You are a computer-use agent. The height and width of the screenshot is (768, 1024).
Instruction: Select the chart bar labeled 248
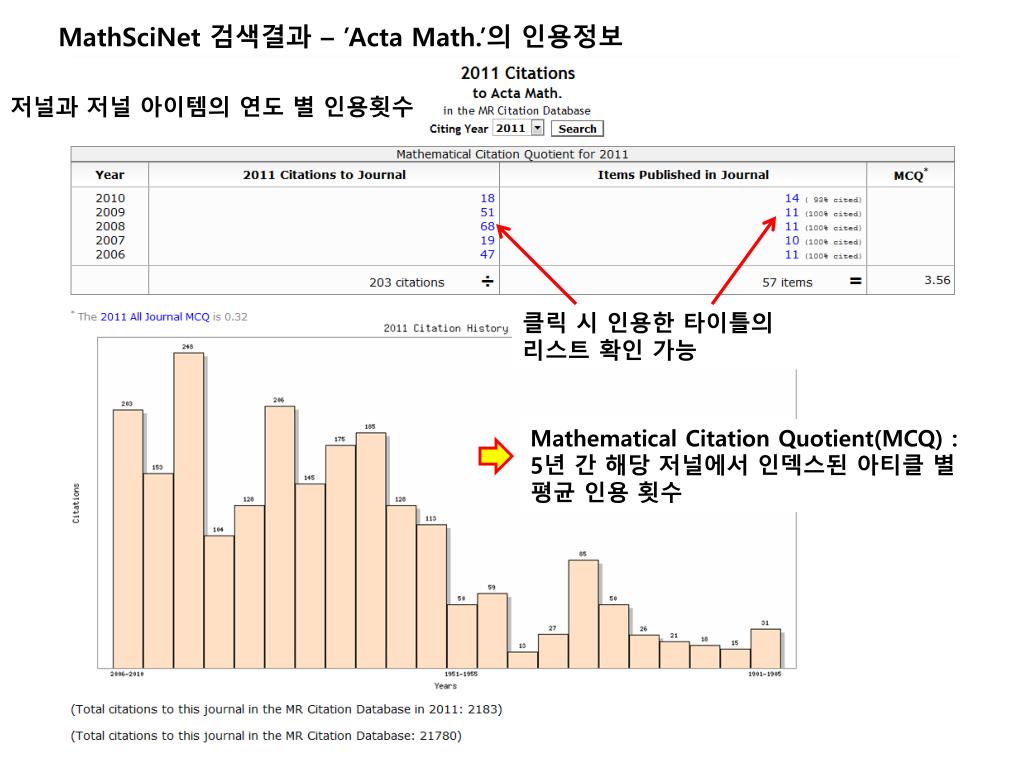tap(188, 510)
